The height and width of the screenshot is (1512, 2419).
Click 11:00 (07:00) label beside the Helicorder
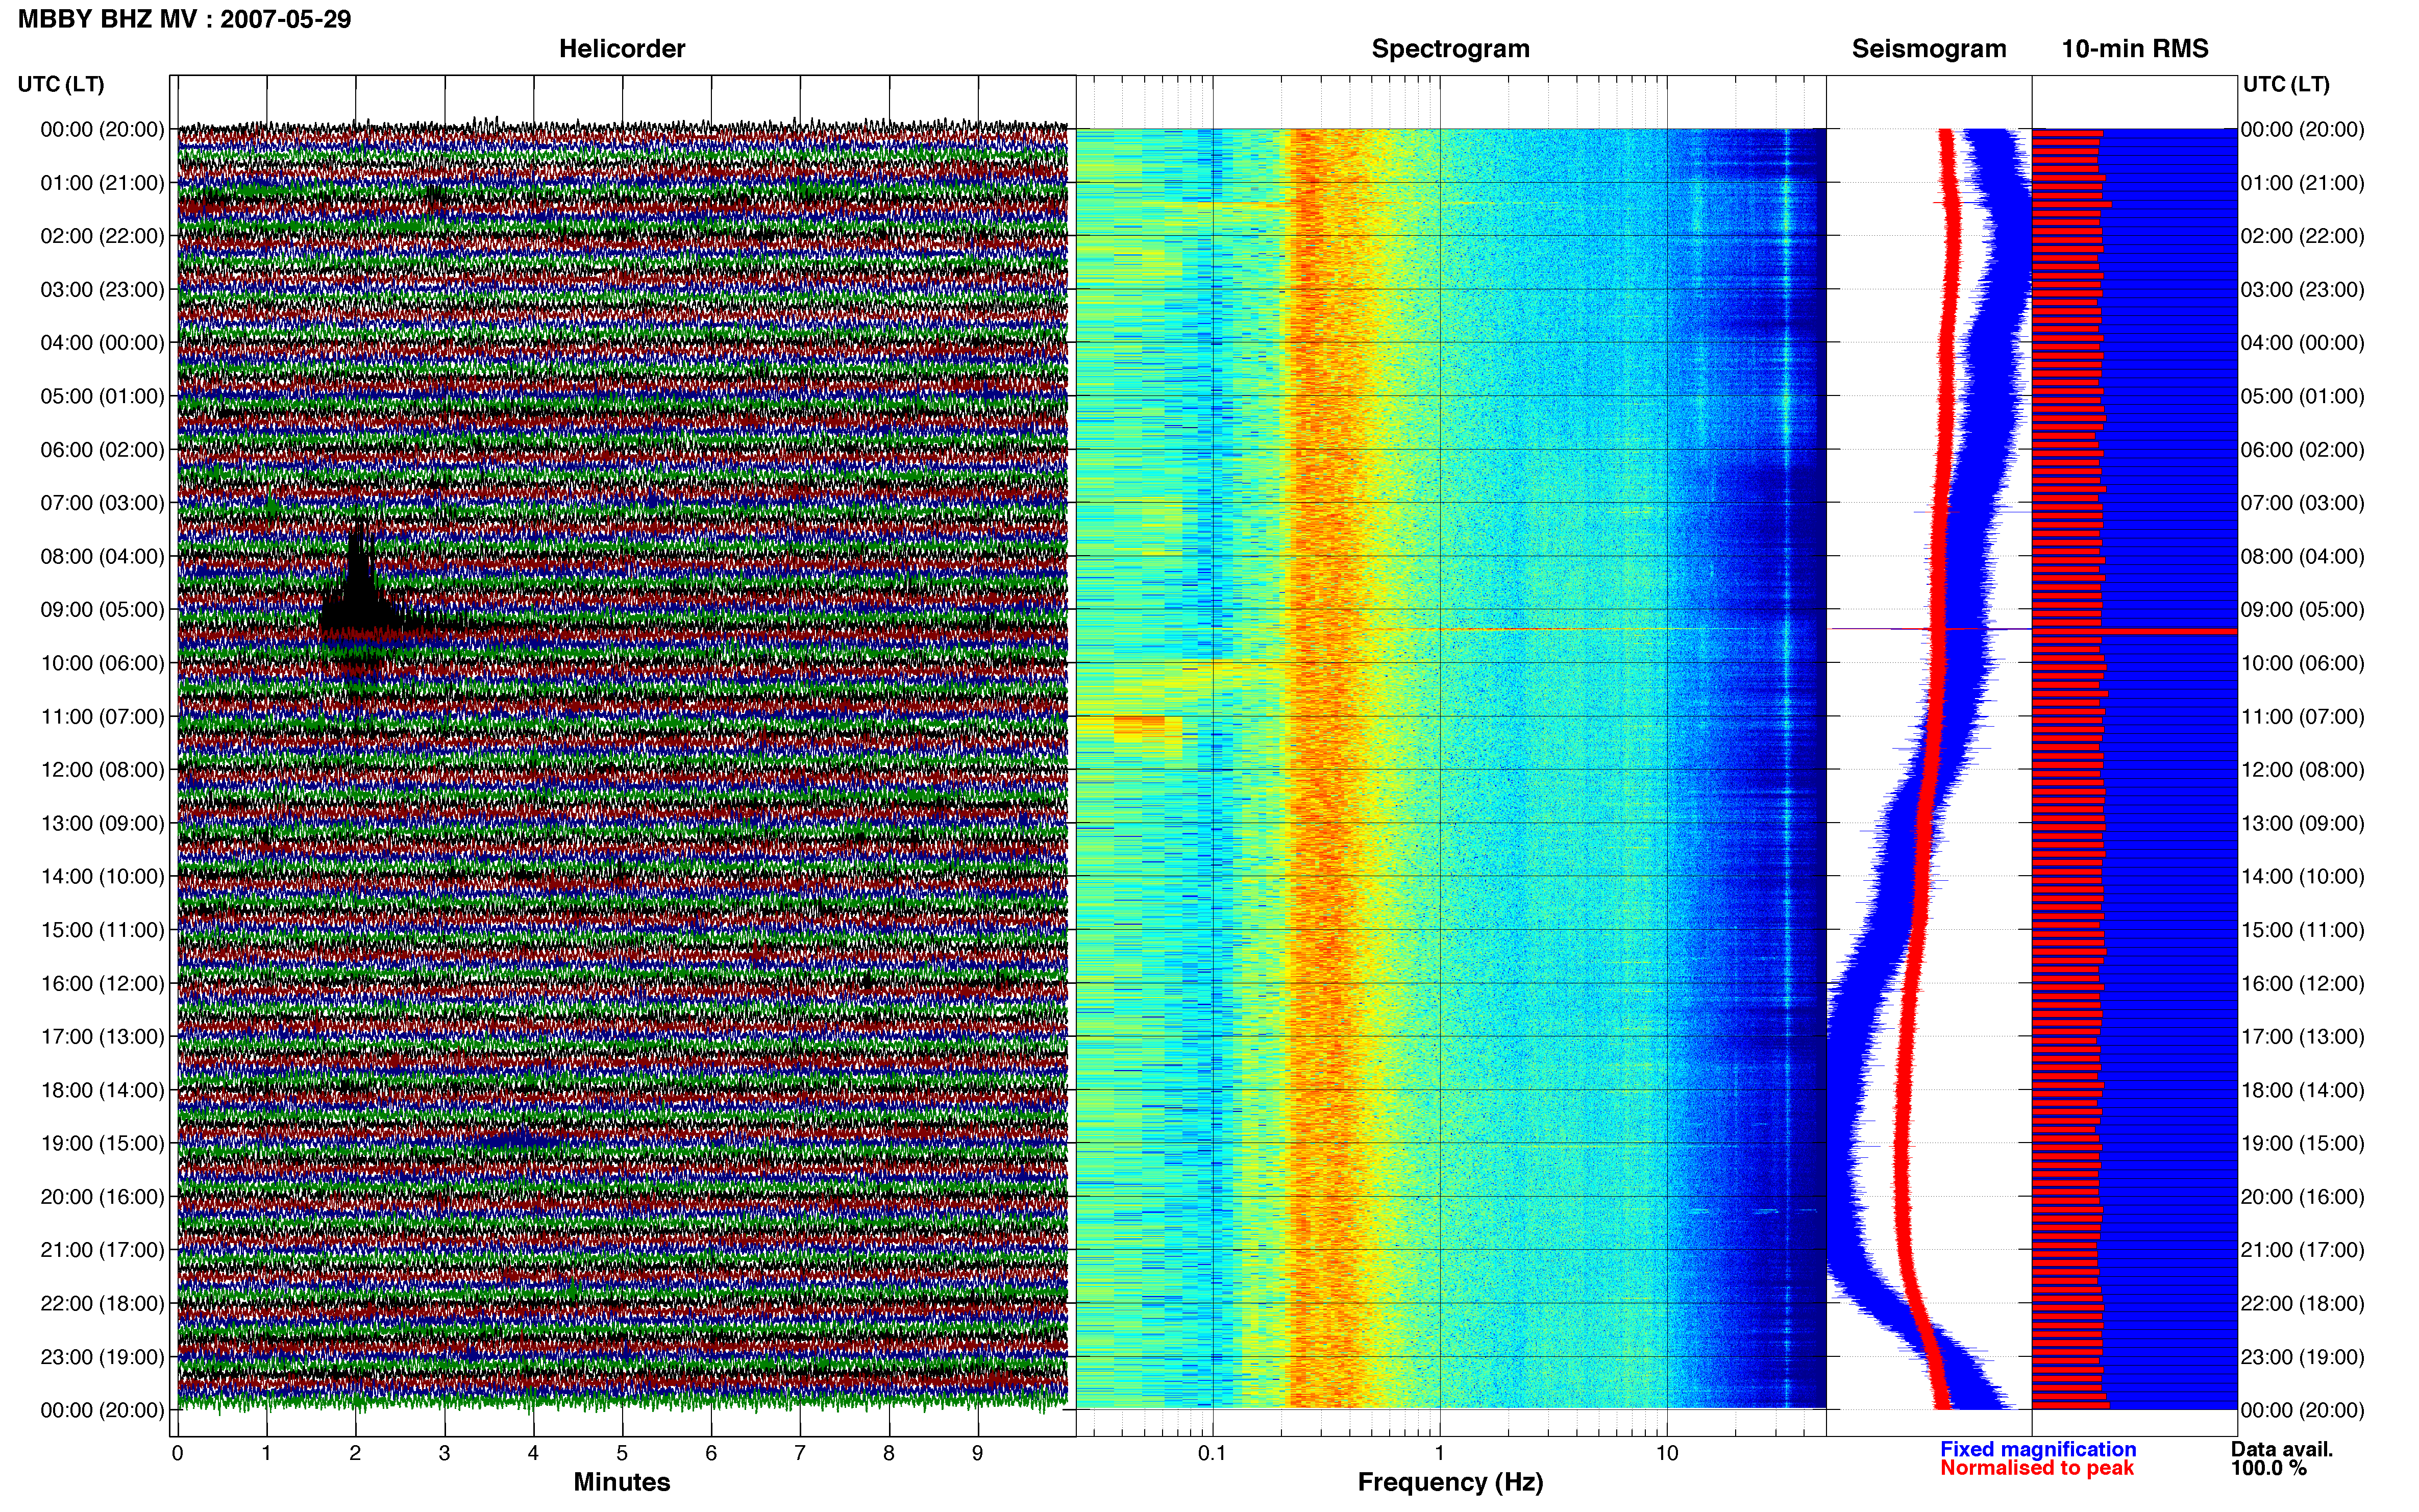[x=102, y=717]
